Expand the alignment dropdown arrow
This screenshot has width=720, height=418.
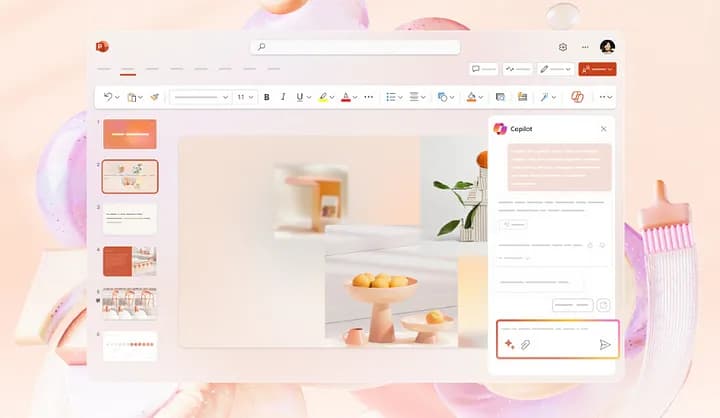pyautogui.click(x=423, y=97)
